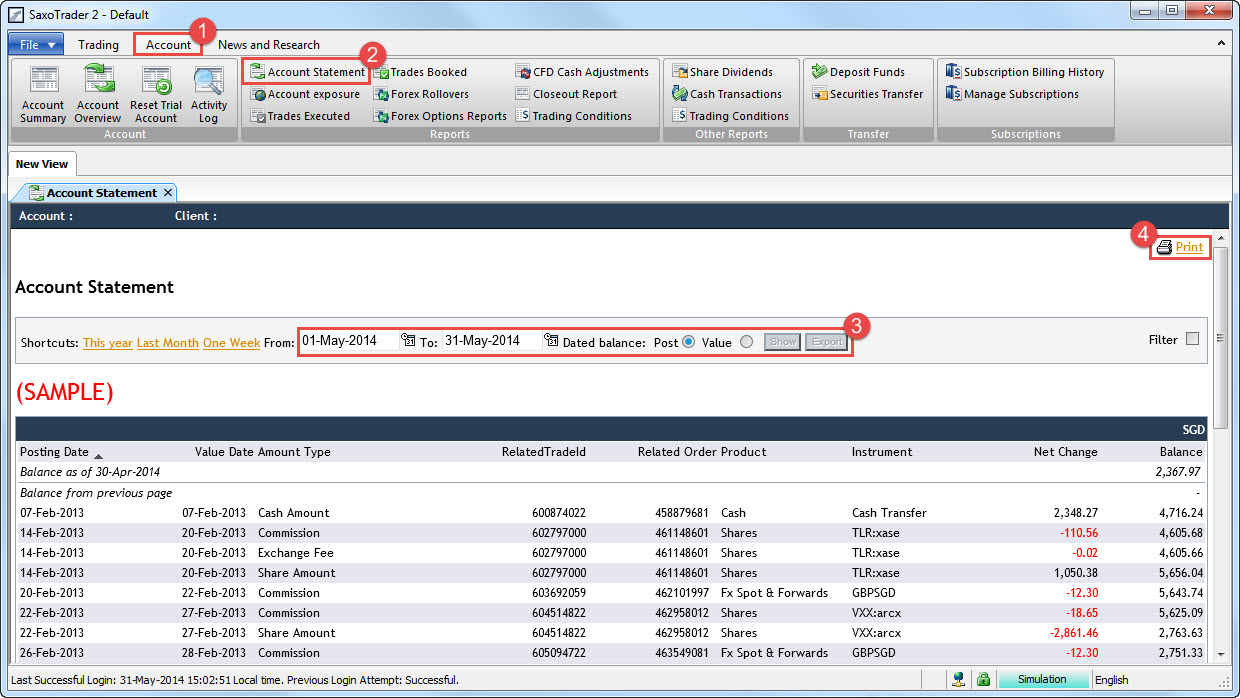Viewport: 1240px width, 698px height.
Task: Open Forex Options Reports
Action: tap(440, 116)
